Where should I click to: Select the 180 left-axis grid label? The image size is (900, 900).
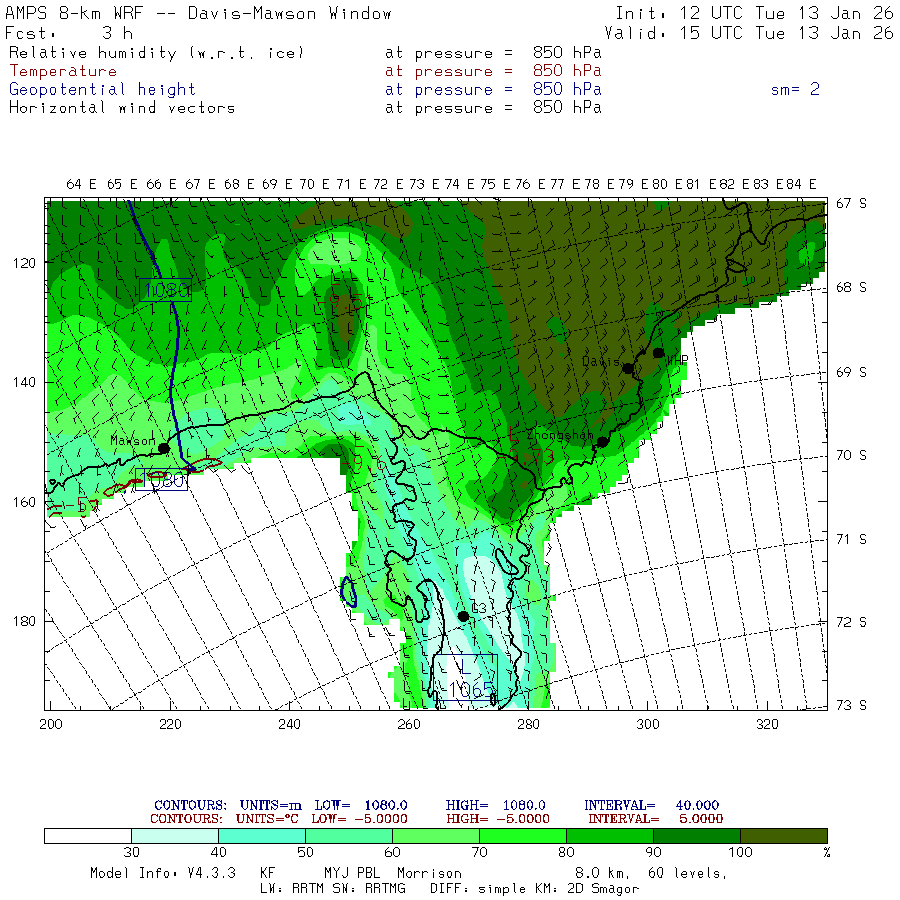coord(24,621)
